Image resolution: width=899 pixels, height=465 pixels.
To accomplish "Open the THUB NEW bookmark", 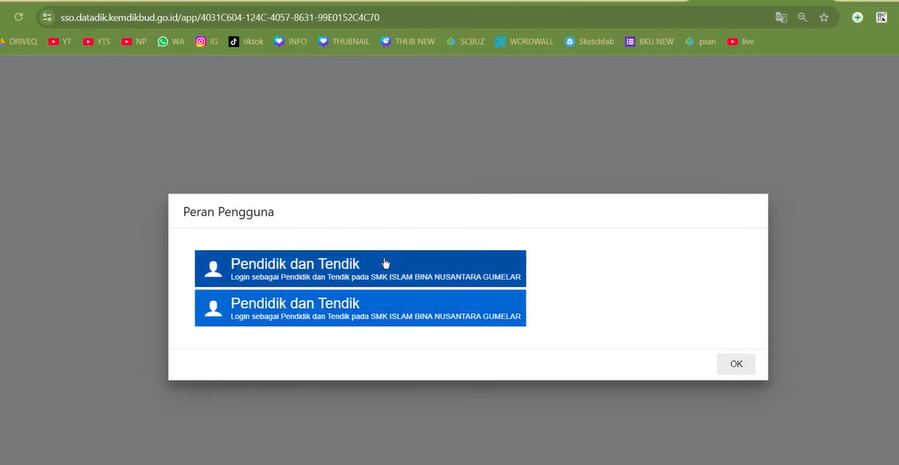I will [x=407, y=41].
